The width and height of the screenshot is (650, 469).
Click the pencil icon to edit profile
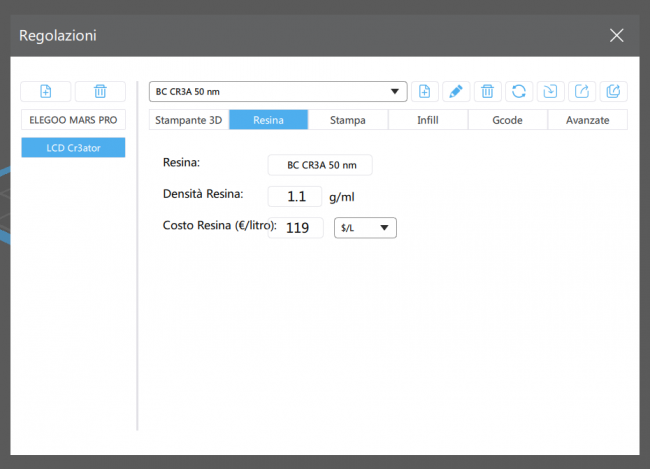(455, 92)
